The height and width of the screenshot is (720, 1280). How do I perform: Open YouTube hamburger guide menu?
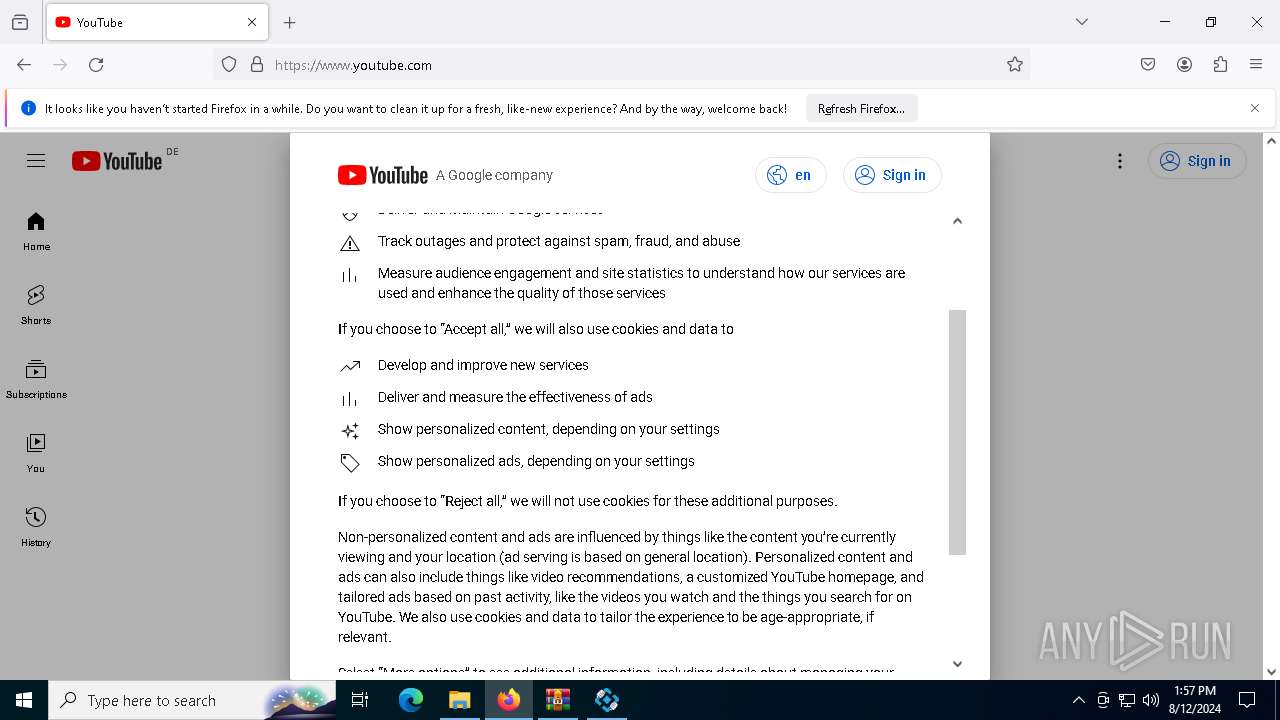36,161
